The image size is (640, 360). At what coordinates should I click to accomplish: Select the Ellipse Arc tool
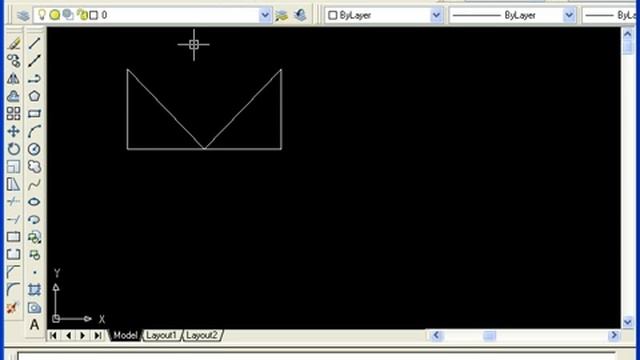click(34, 219)
